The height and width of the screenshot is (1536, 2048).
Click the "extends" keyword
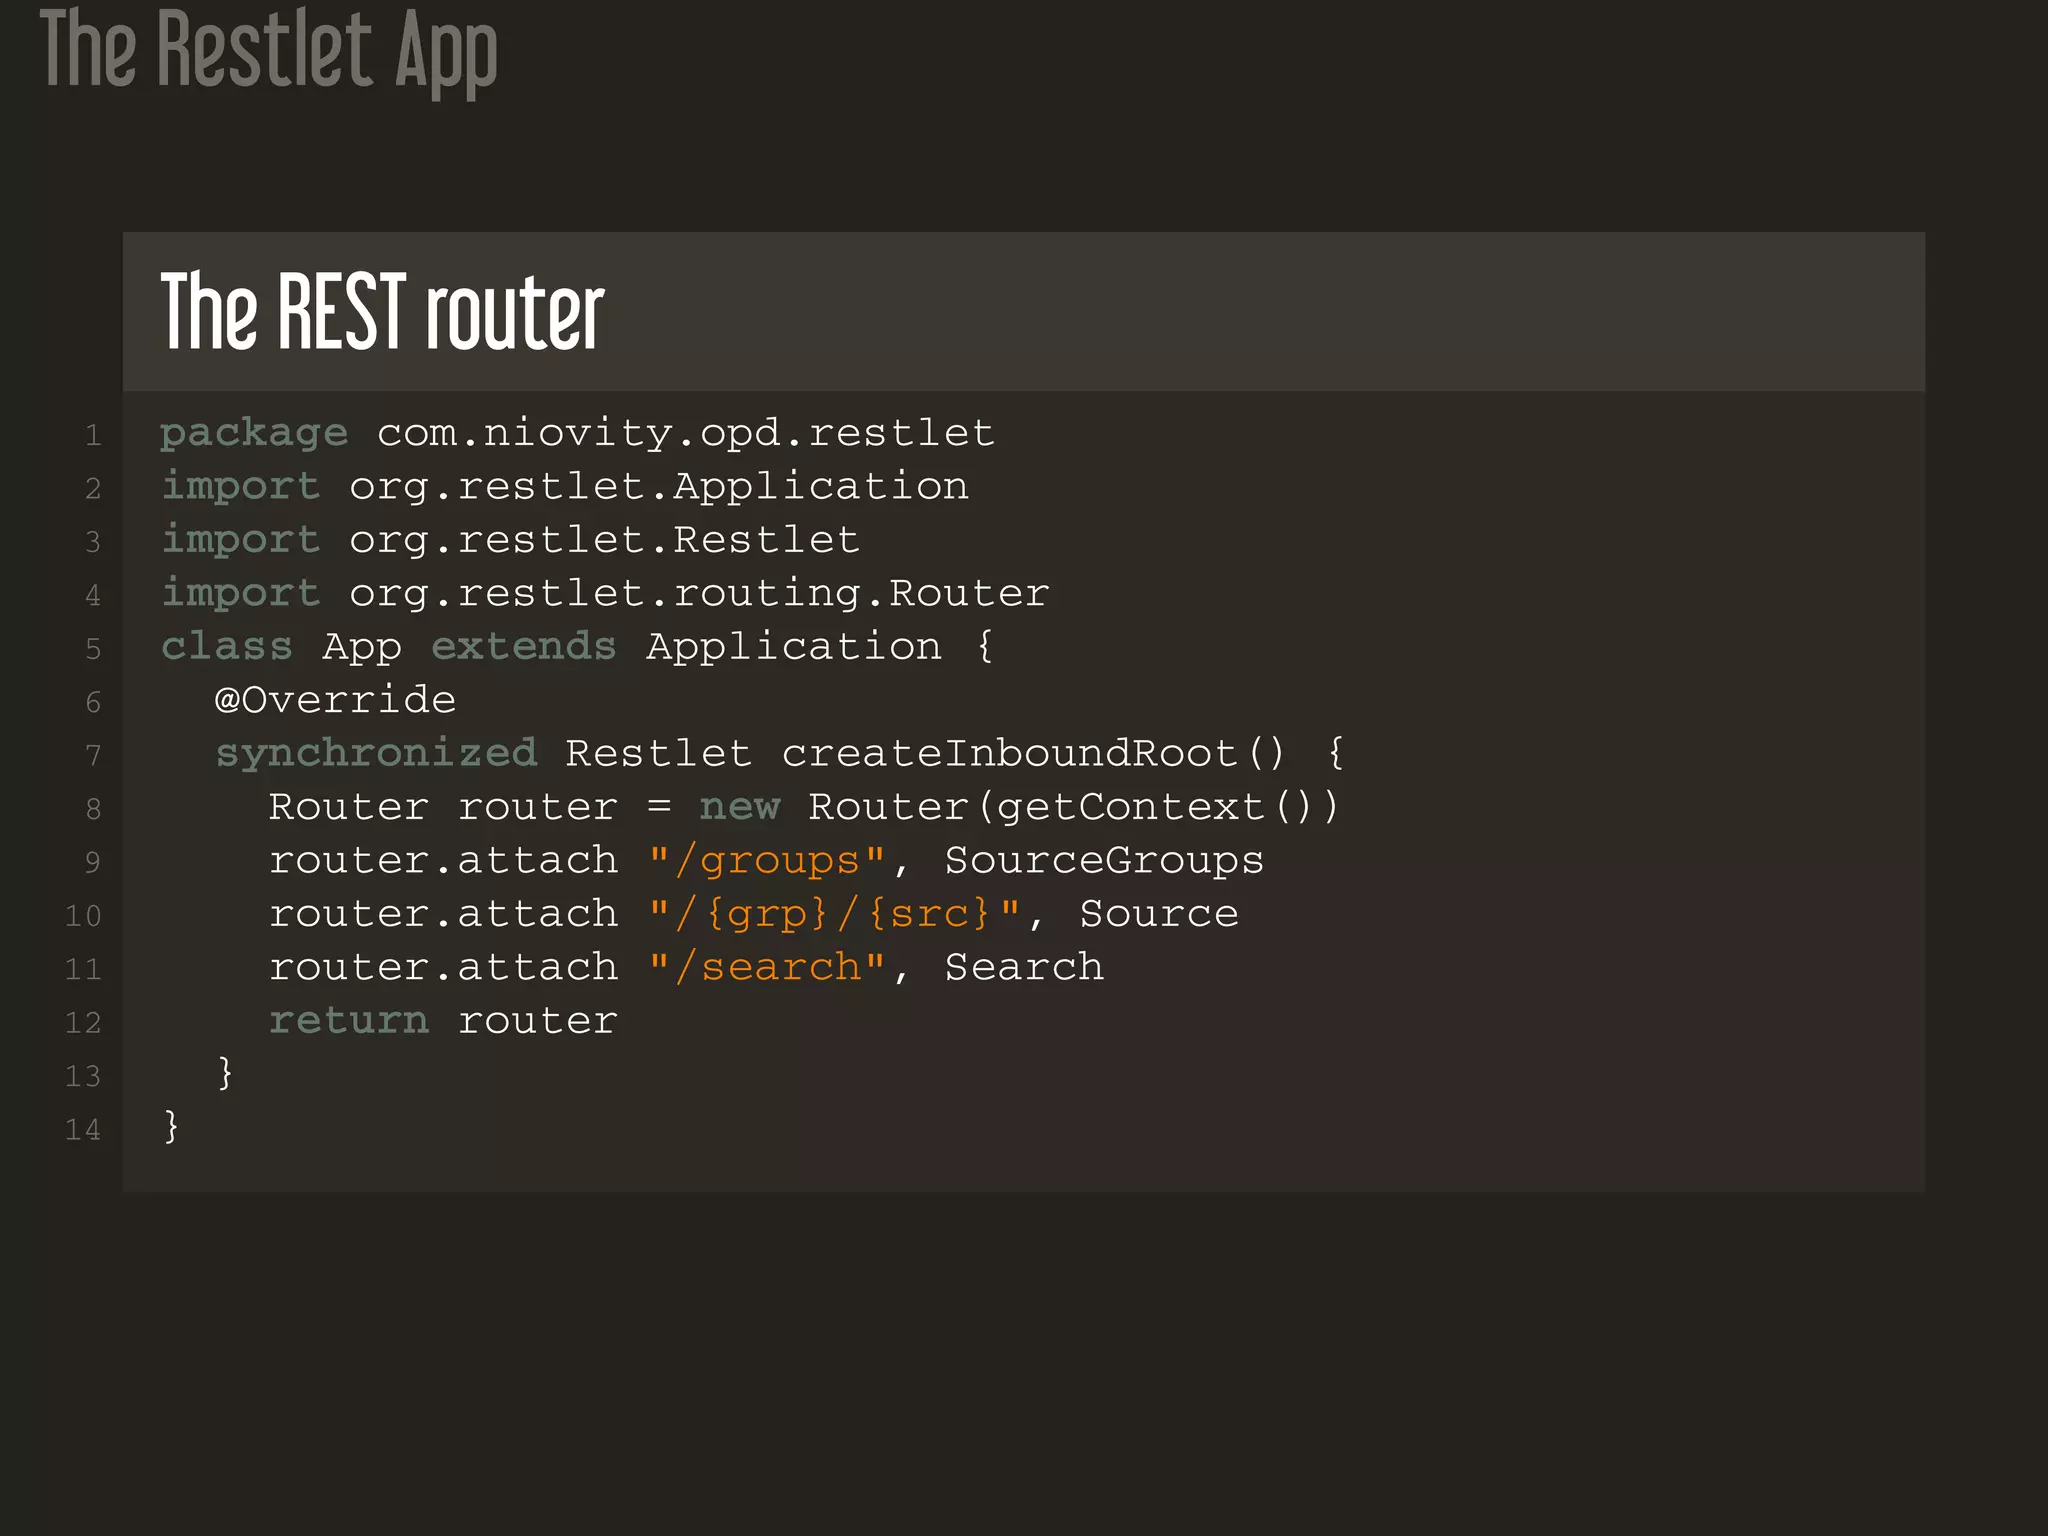tap(523, 647)
